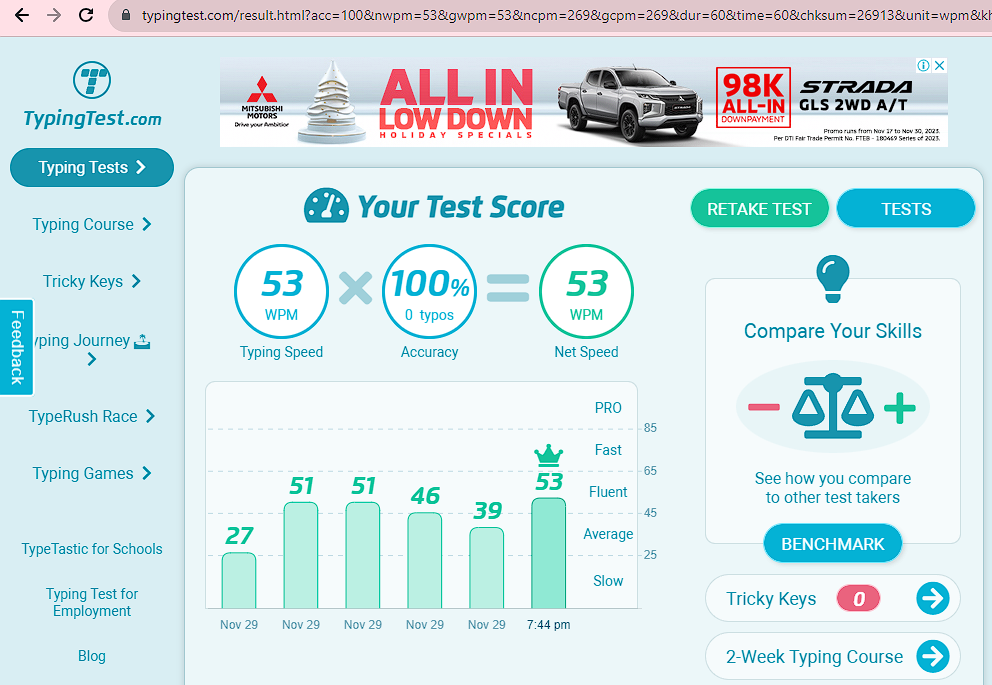Click the crown icon above the 53 bar
The height and width of the screenshot is (685, 992).
point(549,455)
